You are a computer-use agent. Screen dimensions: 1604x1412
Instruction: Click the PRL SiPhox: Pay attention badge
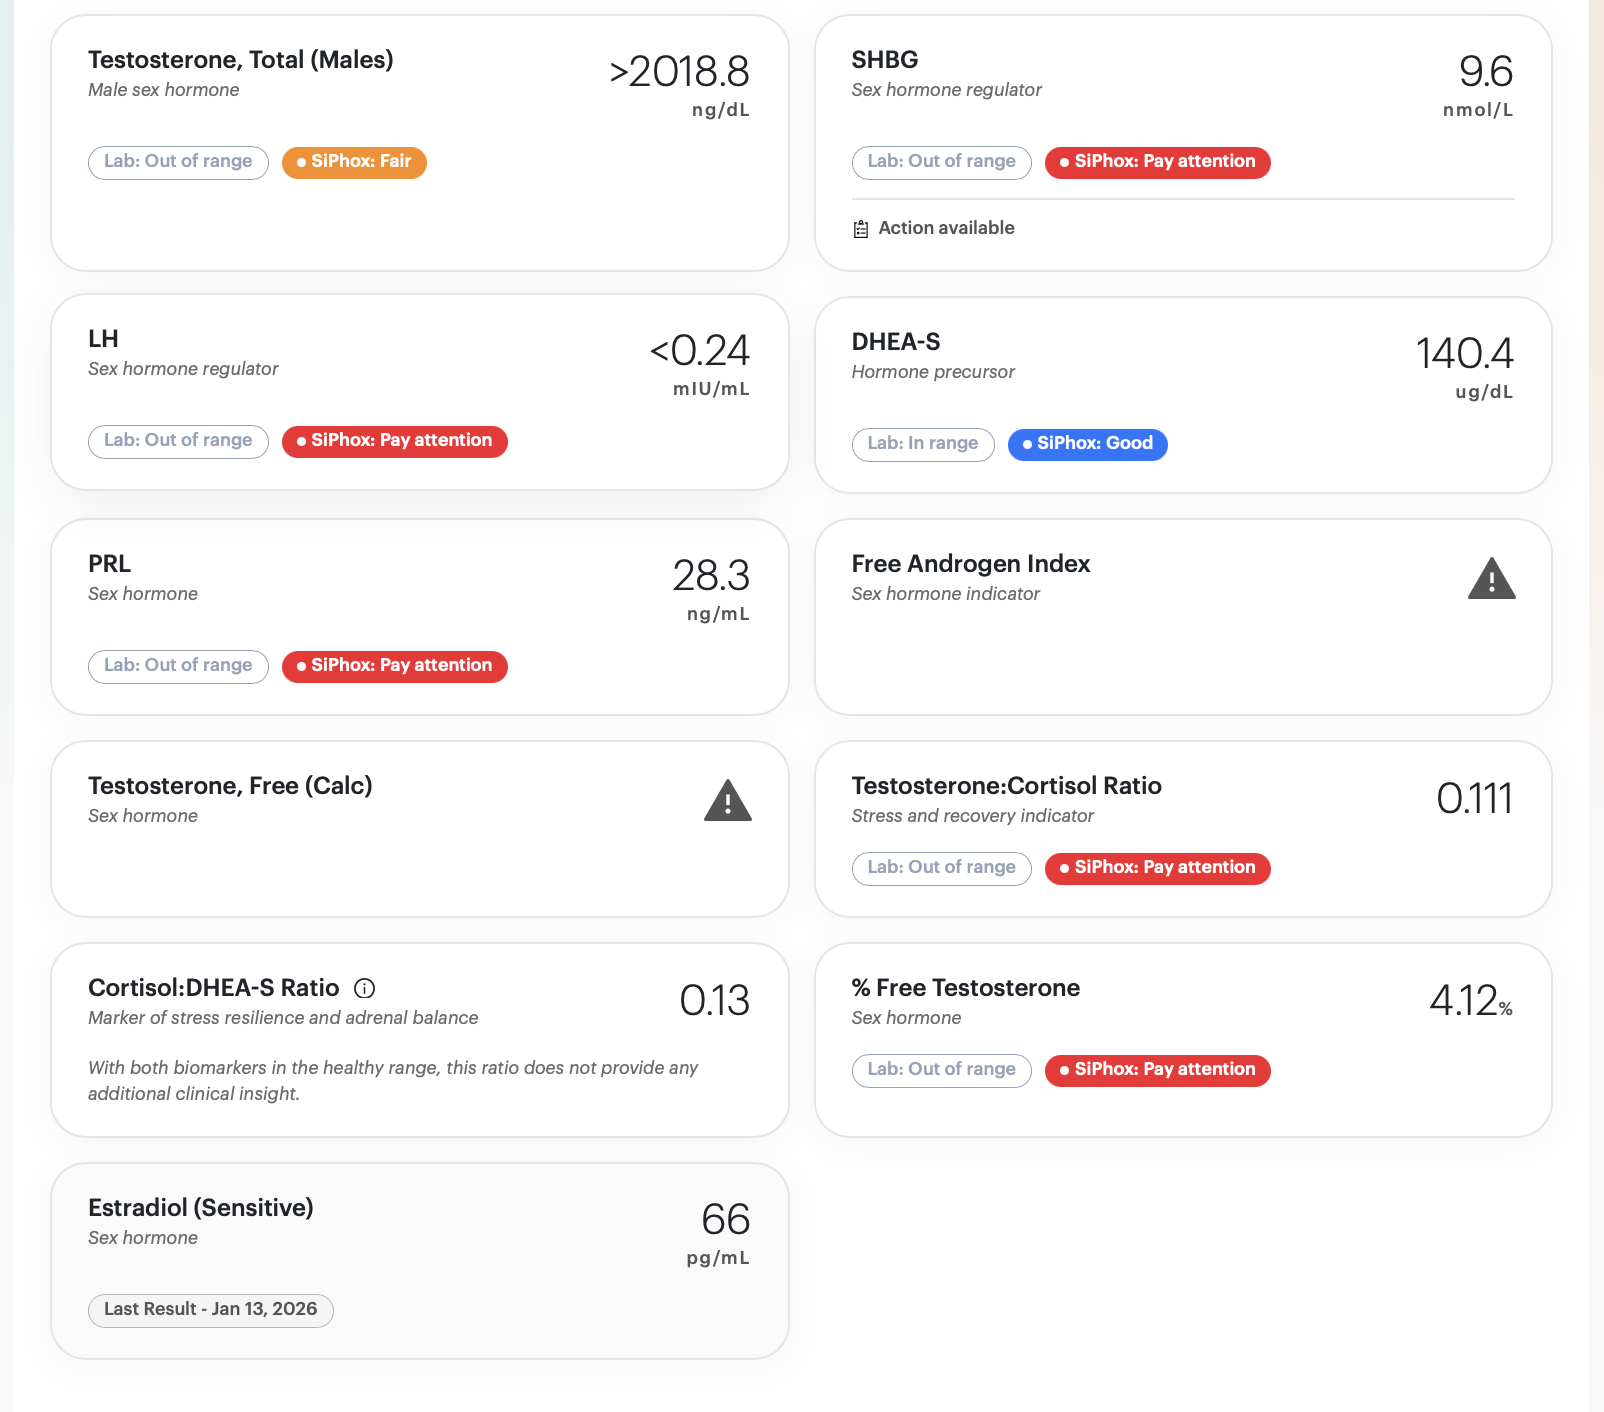tap(394, 666)
